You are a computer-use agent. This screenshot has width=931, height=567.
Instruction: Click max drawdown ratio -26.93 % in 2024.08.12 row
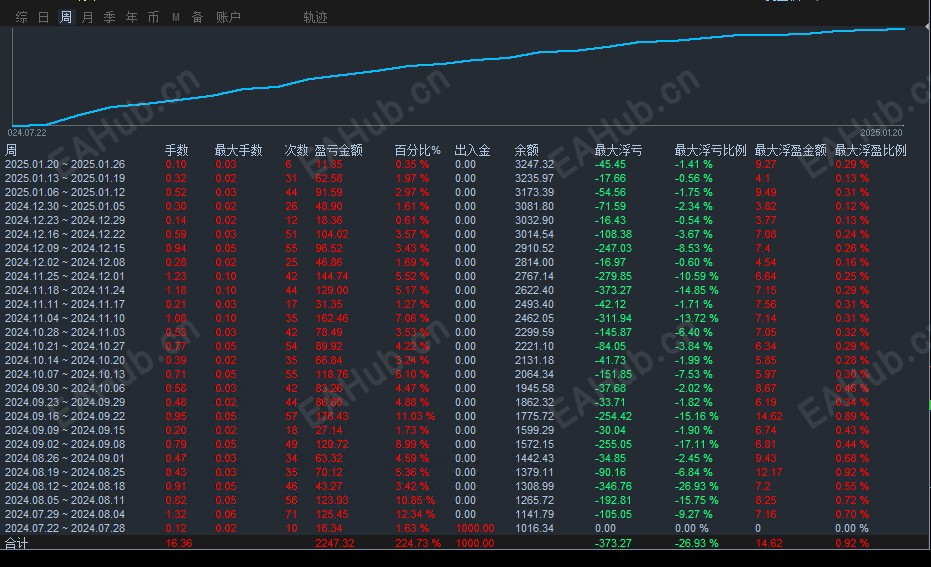696,486
